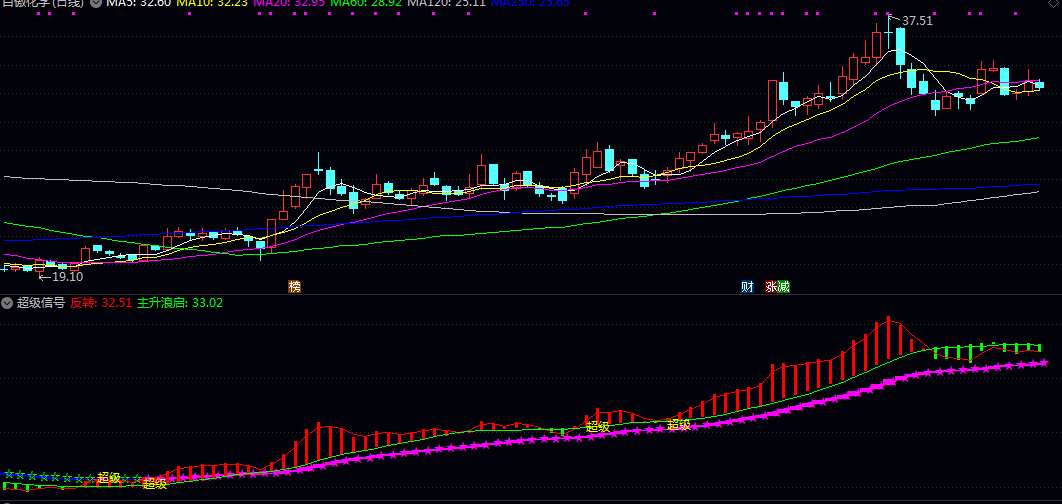Click the 减 marker icon
Screen dimensions: 1062x504
(x=784, y=287)
